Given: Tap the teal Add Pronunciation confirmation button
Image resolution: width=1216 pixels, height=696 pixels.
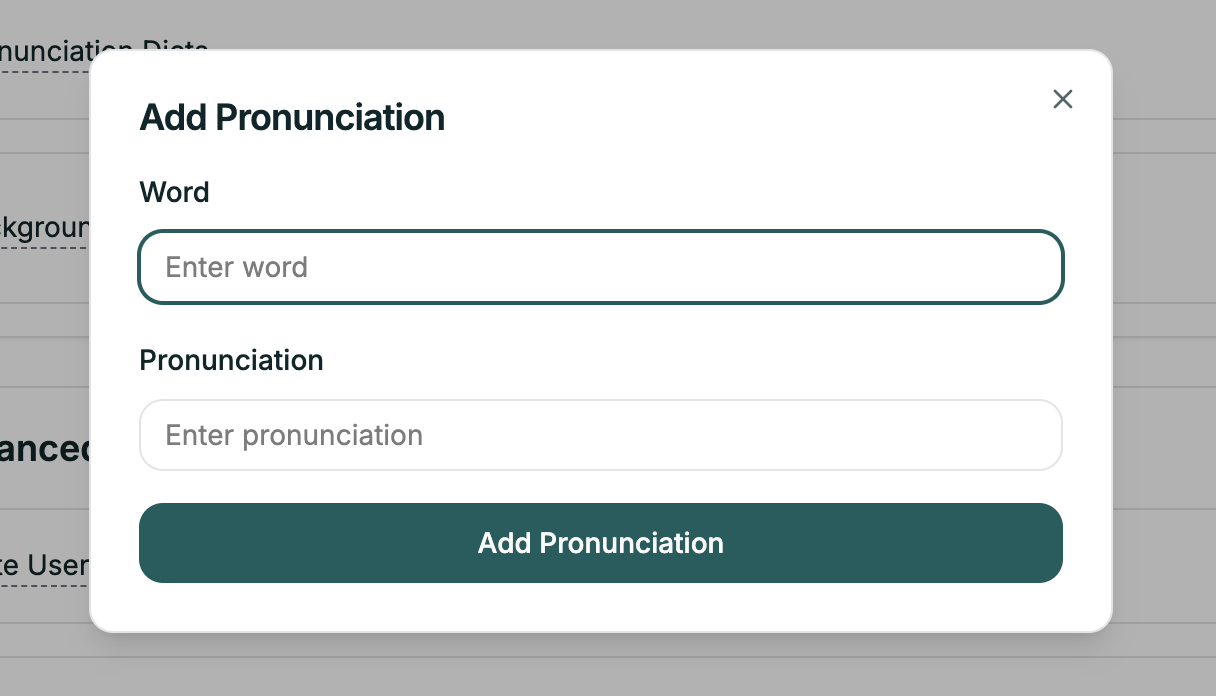Looking at the screenshot, I should (600, 543).
